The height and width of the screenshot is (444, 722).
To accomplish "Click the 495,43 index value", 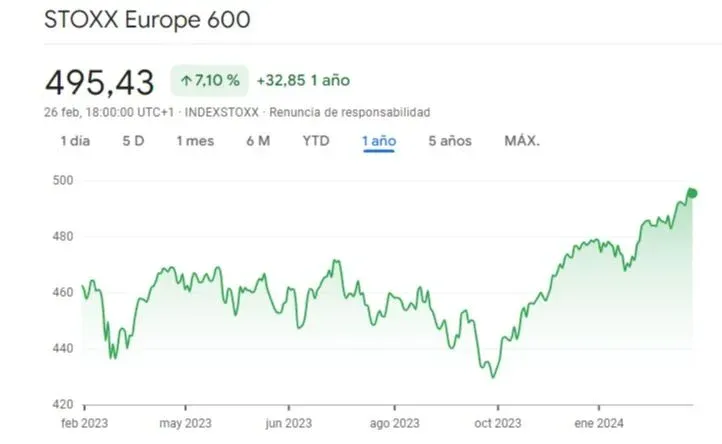I will 100,79.
